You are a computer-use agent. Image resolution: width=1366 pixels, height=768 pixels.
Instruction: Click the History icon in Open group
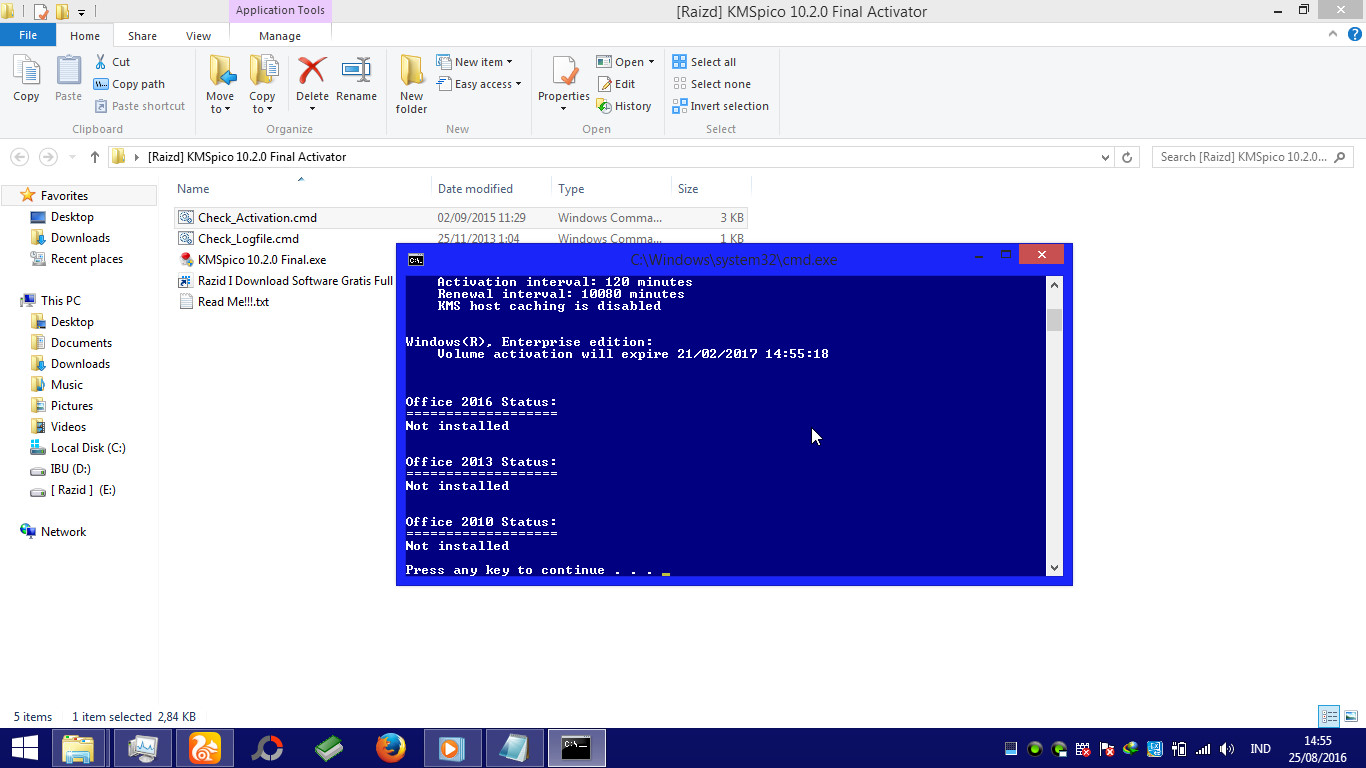(625, 106)
